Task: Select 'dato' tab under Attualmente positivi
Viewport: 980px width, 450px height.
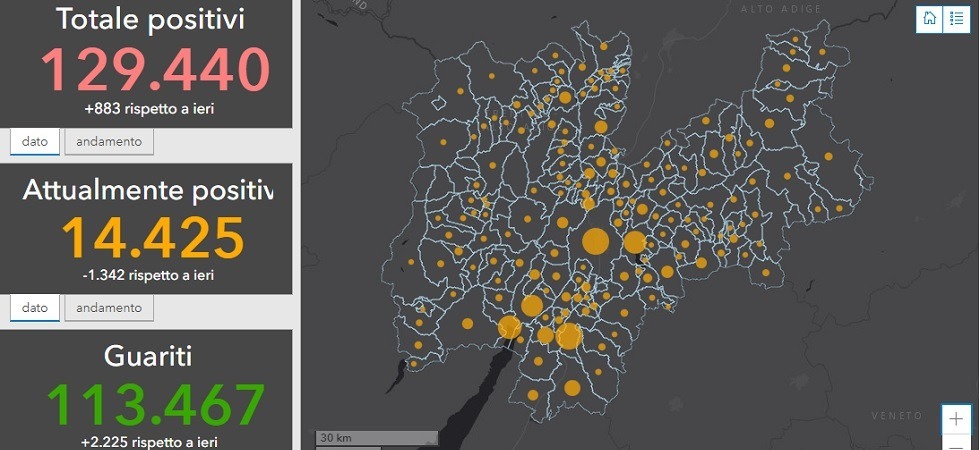Action: [x=34, y=308]
